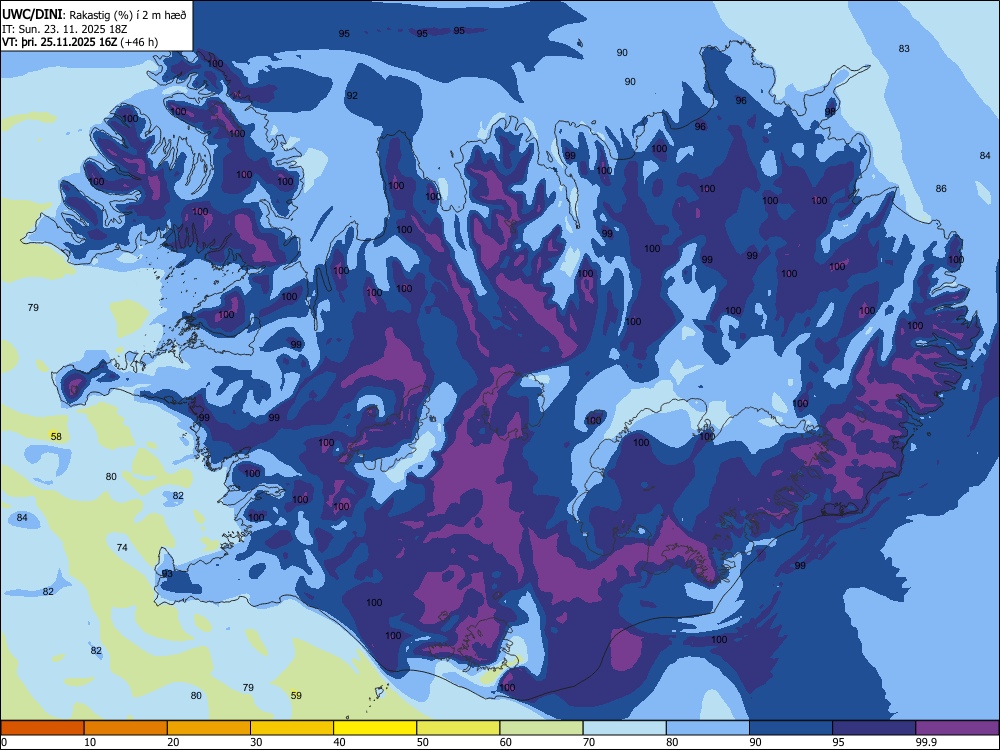Click the pale blue 70–80 legend swatch
The width and height of the screenshot is (1000, 750).
624,728
